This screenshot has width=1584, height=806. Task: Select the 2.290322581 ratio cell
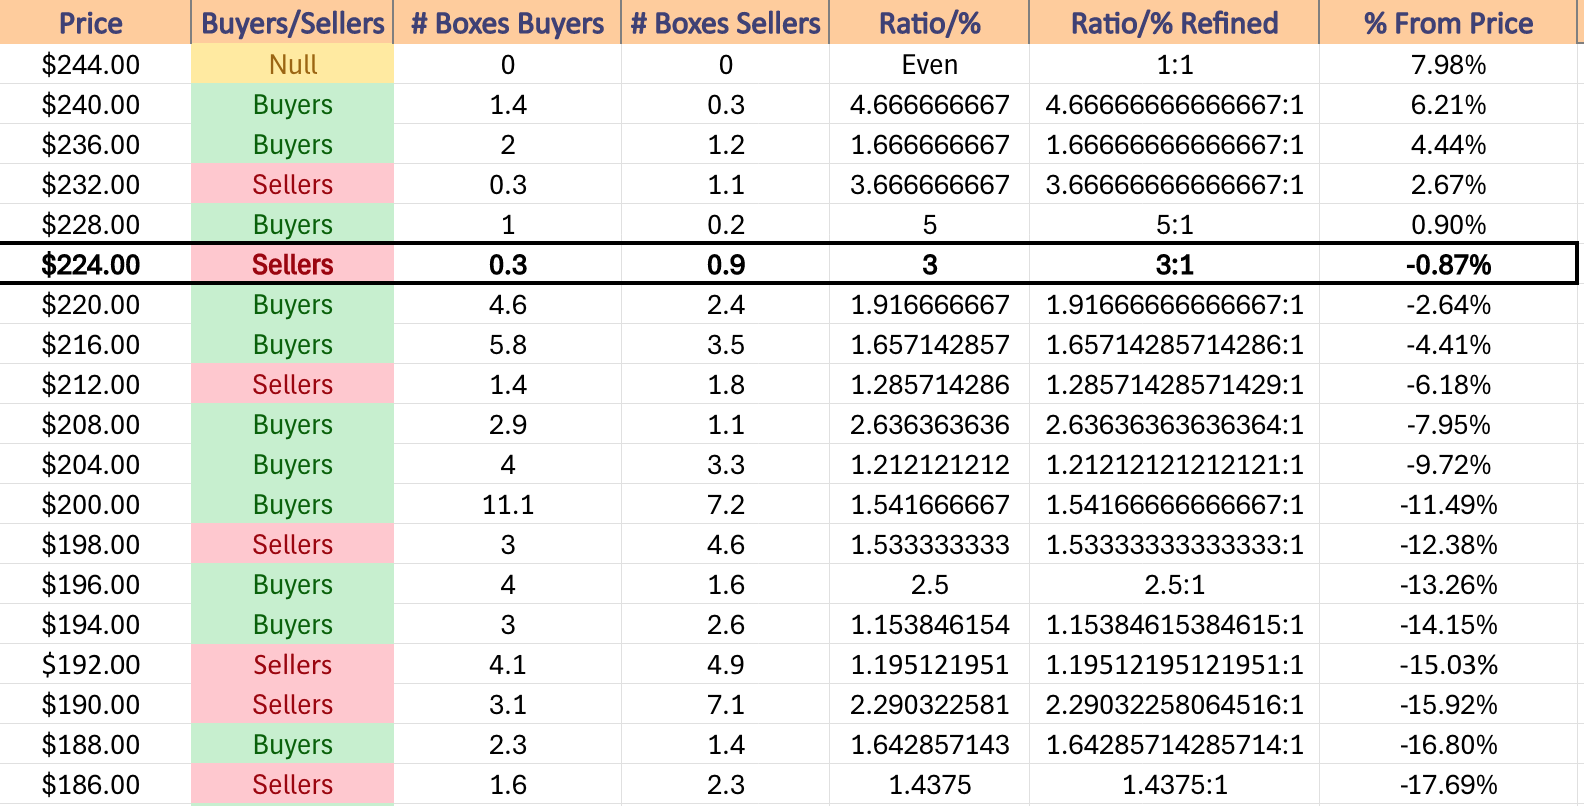(930, 705)
